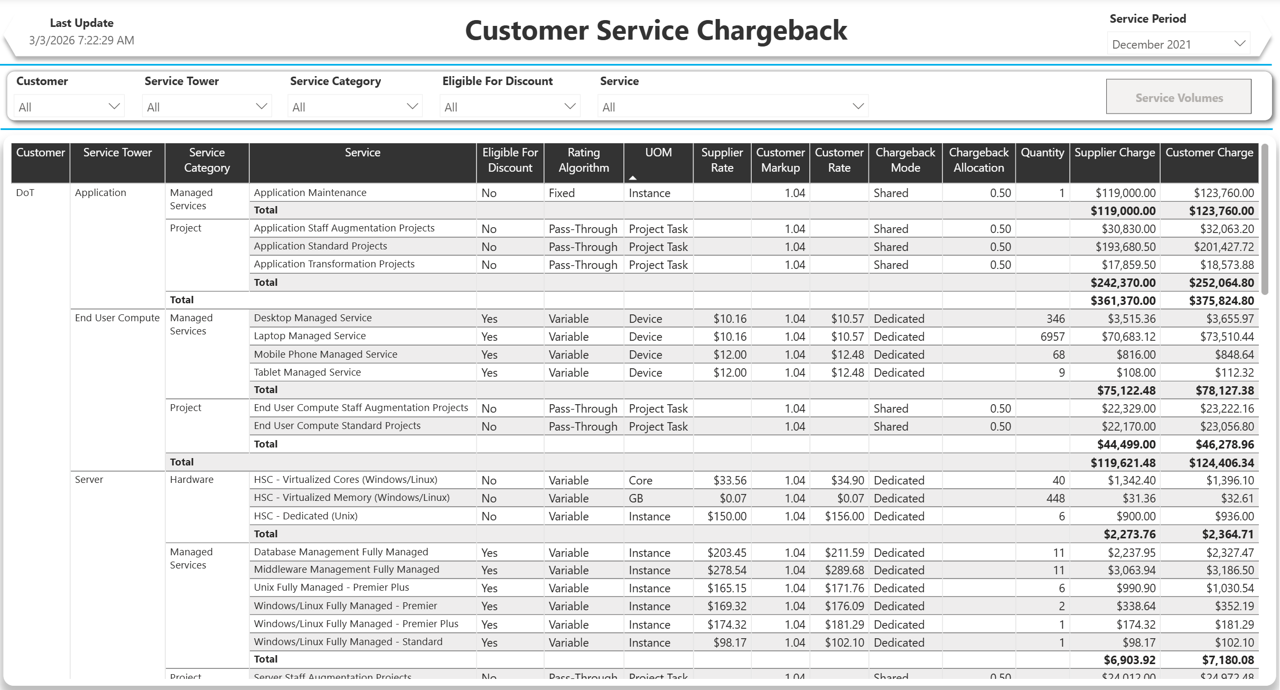Screen dimensions: 1280x690
Task: Select the Laptop Managed Service supplier charge cell
Action: [x=1115, y=336]
